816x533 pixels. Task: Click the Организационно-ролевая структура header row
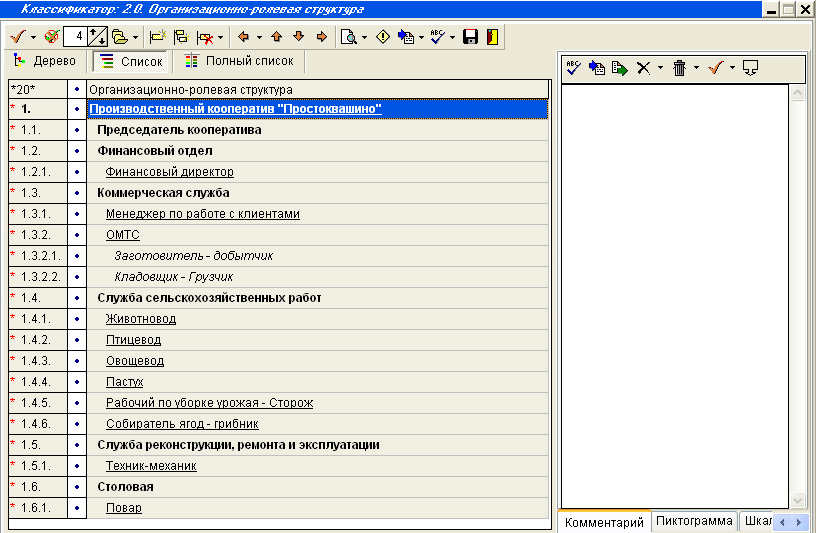pyautogui.click(x=317, y=90)
